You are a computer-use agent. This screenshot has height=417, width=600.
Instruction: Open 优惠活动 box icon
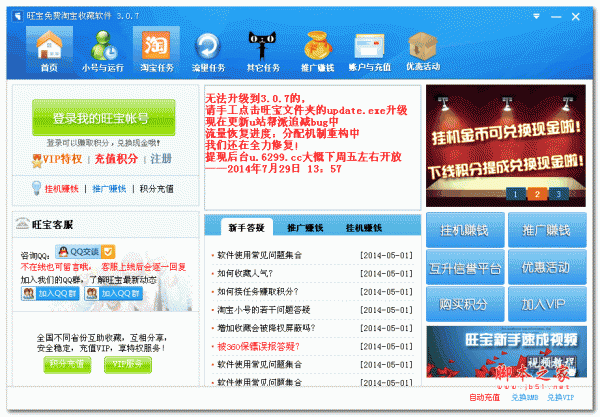pyautogui.click(x=423, y=50)
